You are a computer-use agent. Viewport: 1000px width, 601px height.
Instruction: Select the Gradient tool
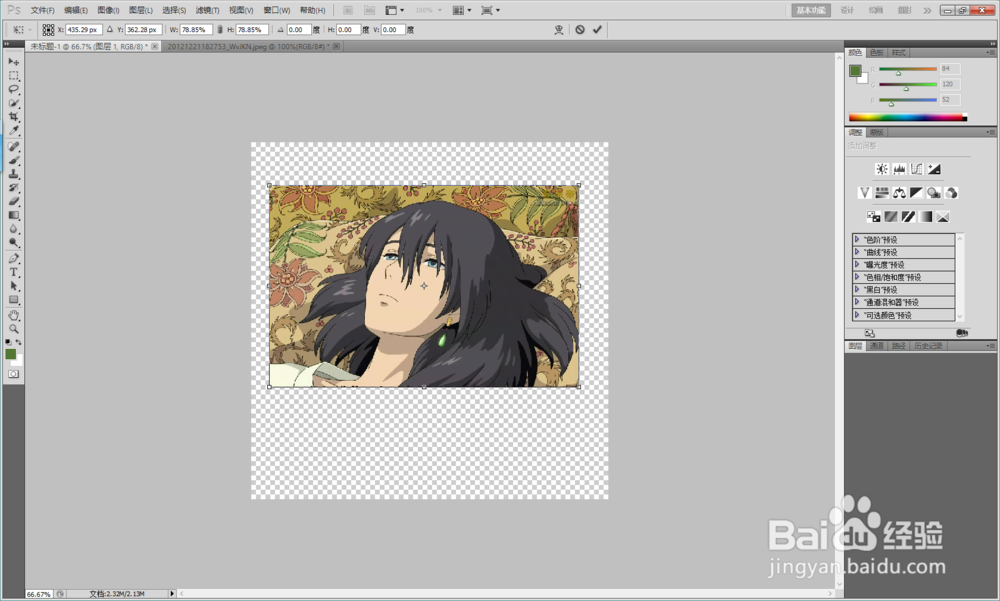tap(13, 215)
